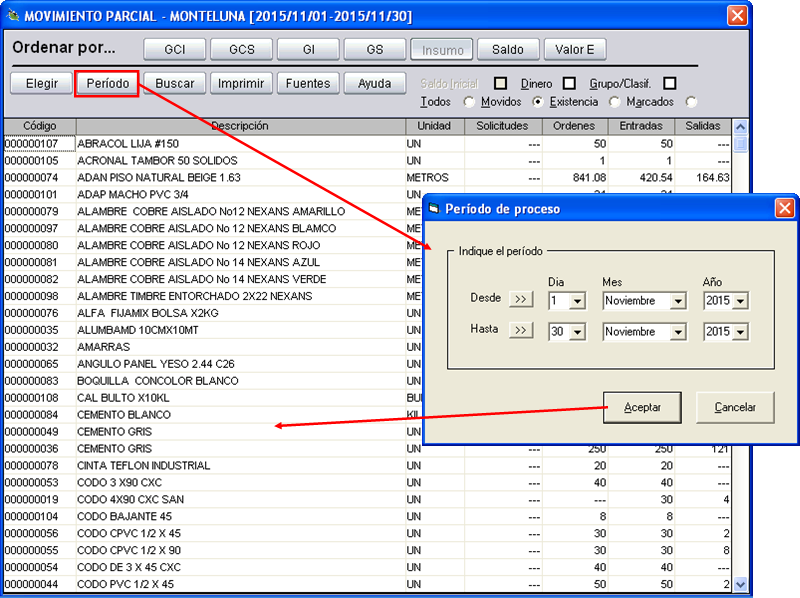Screen dimensions: 800x598
Task: Sort the list by GS
Action: point(375,49)
